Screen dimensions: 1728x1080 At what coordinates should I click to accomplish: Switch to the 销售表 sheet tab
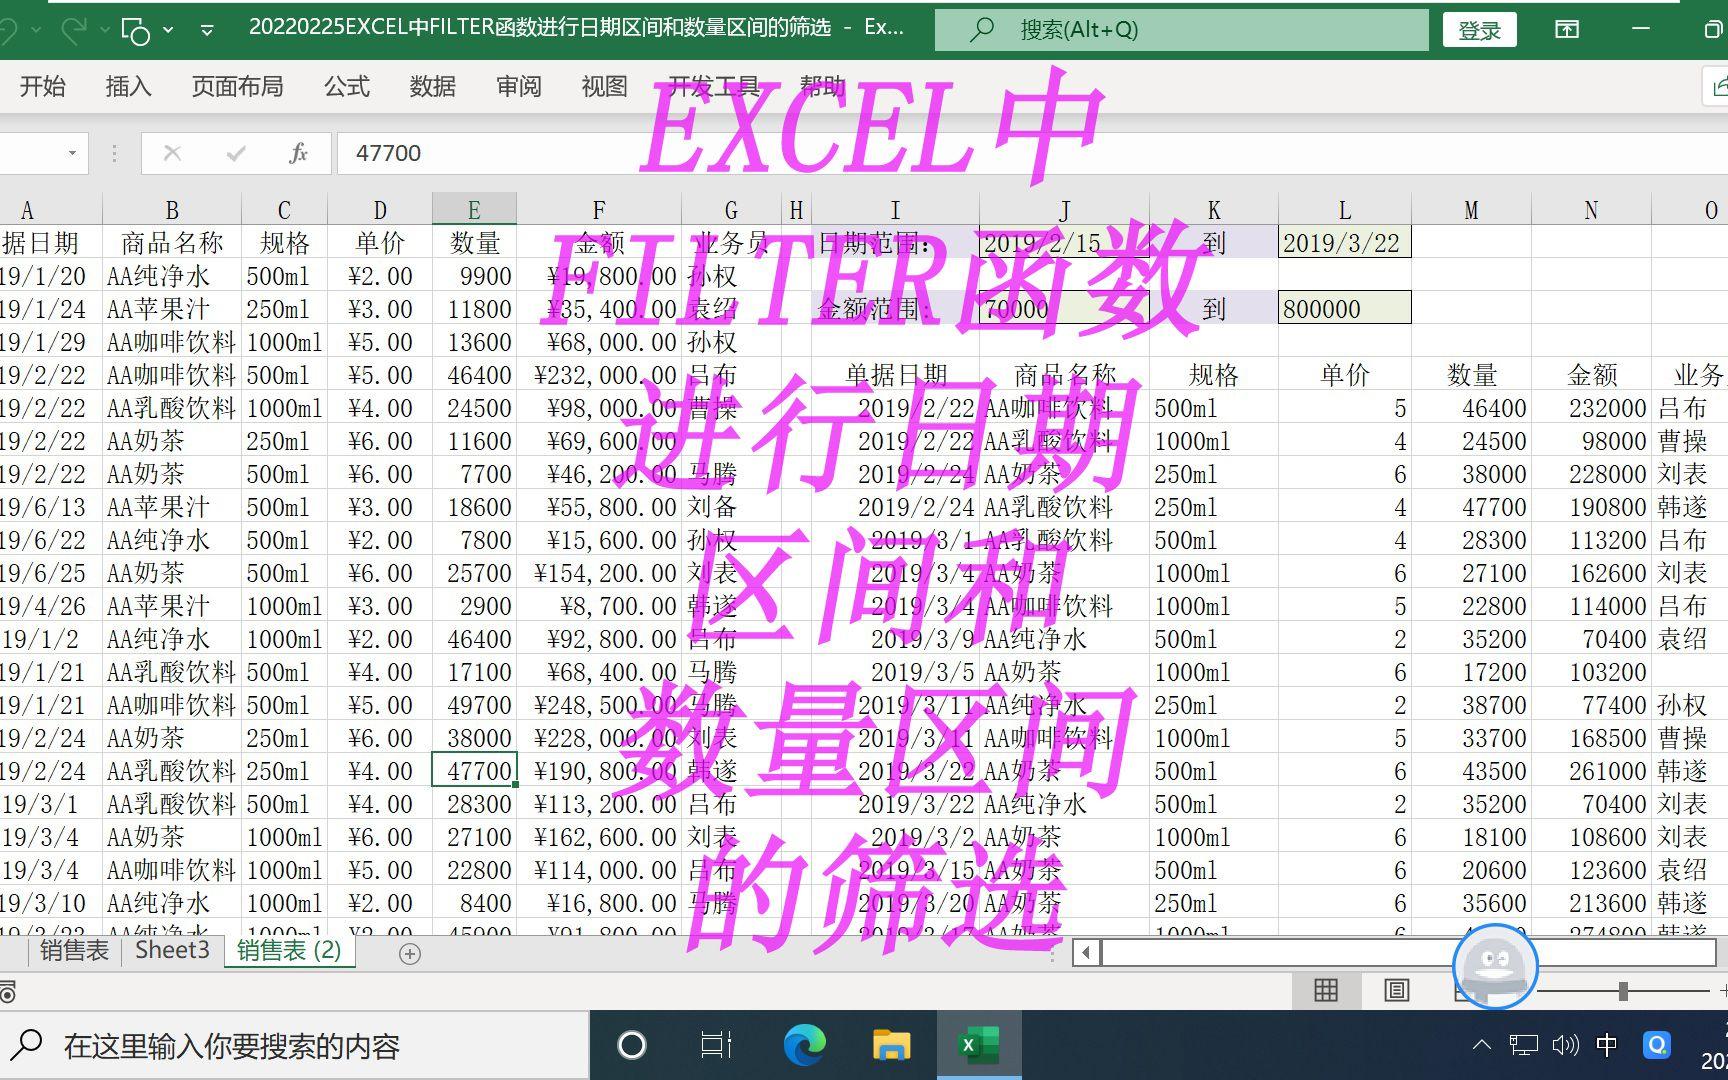pos(74,950)
